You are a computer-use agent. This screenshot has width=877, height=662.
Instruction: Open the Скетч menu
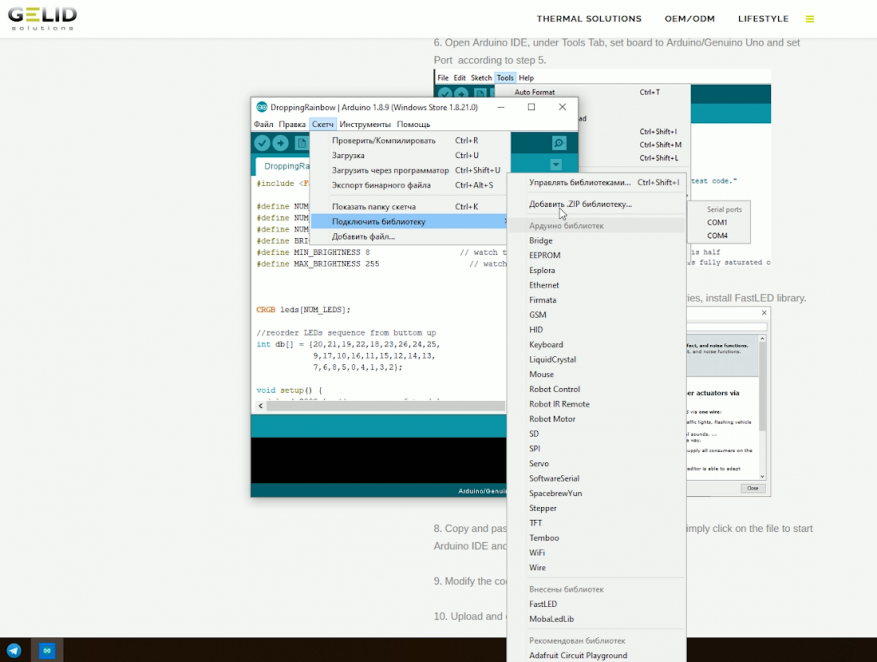[323, 124]
